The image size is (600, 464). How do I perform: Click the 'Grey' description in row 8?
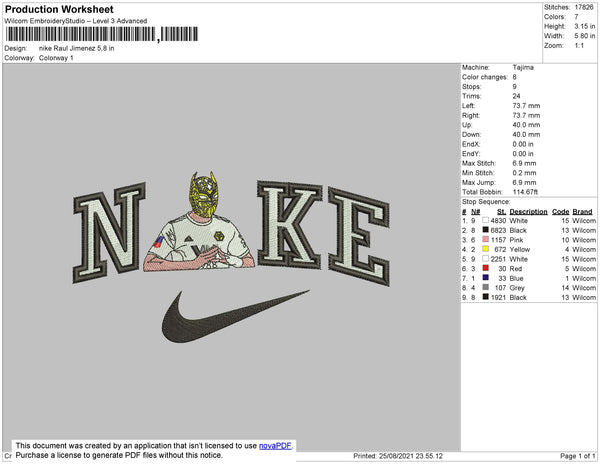click(x=517, y=288)
